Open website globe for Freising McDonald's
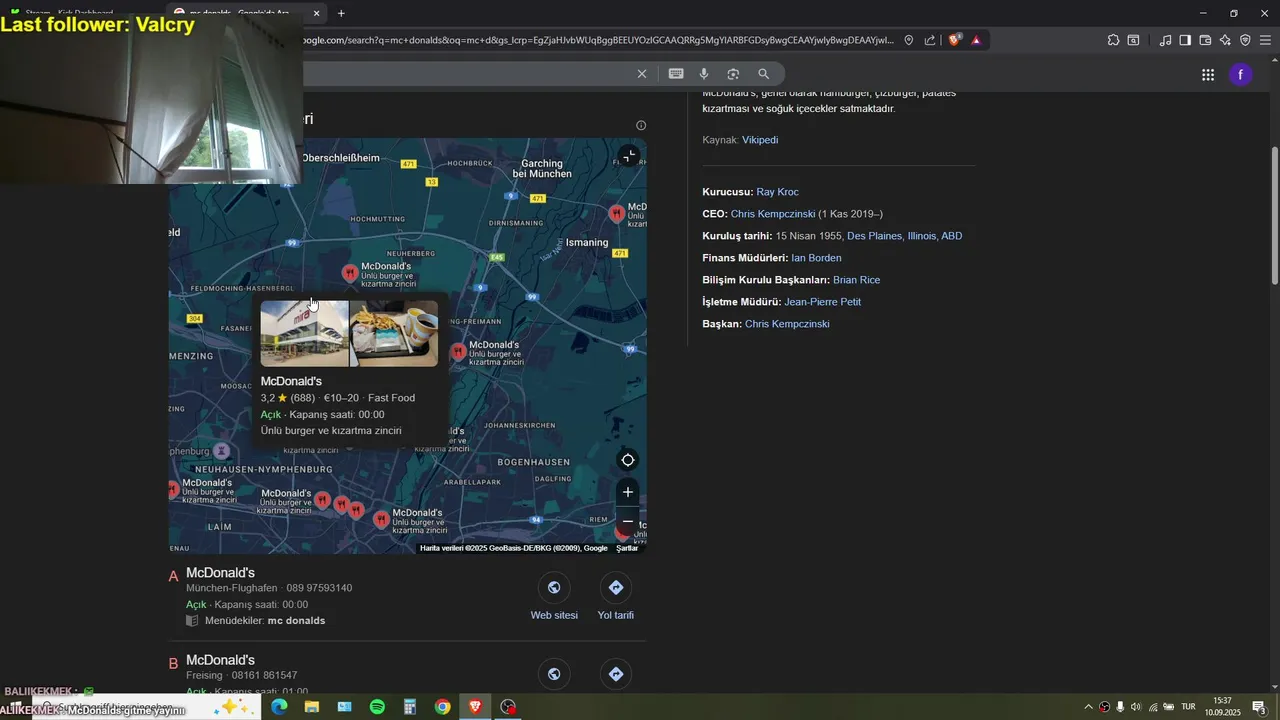 click(x=554, y=674)
